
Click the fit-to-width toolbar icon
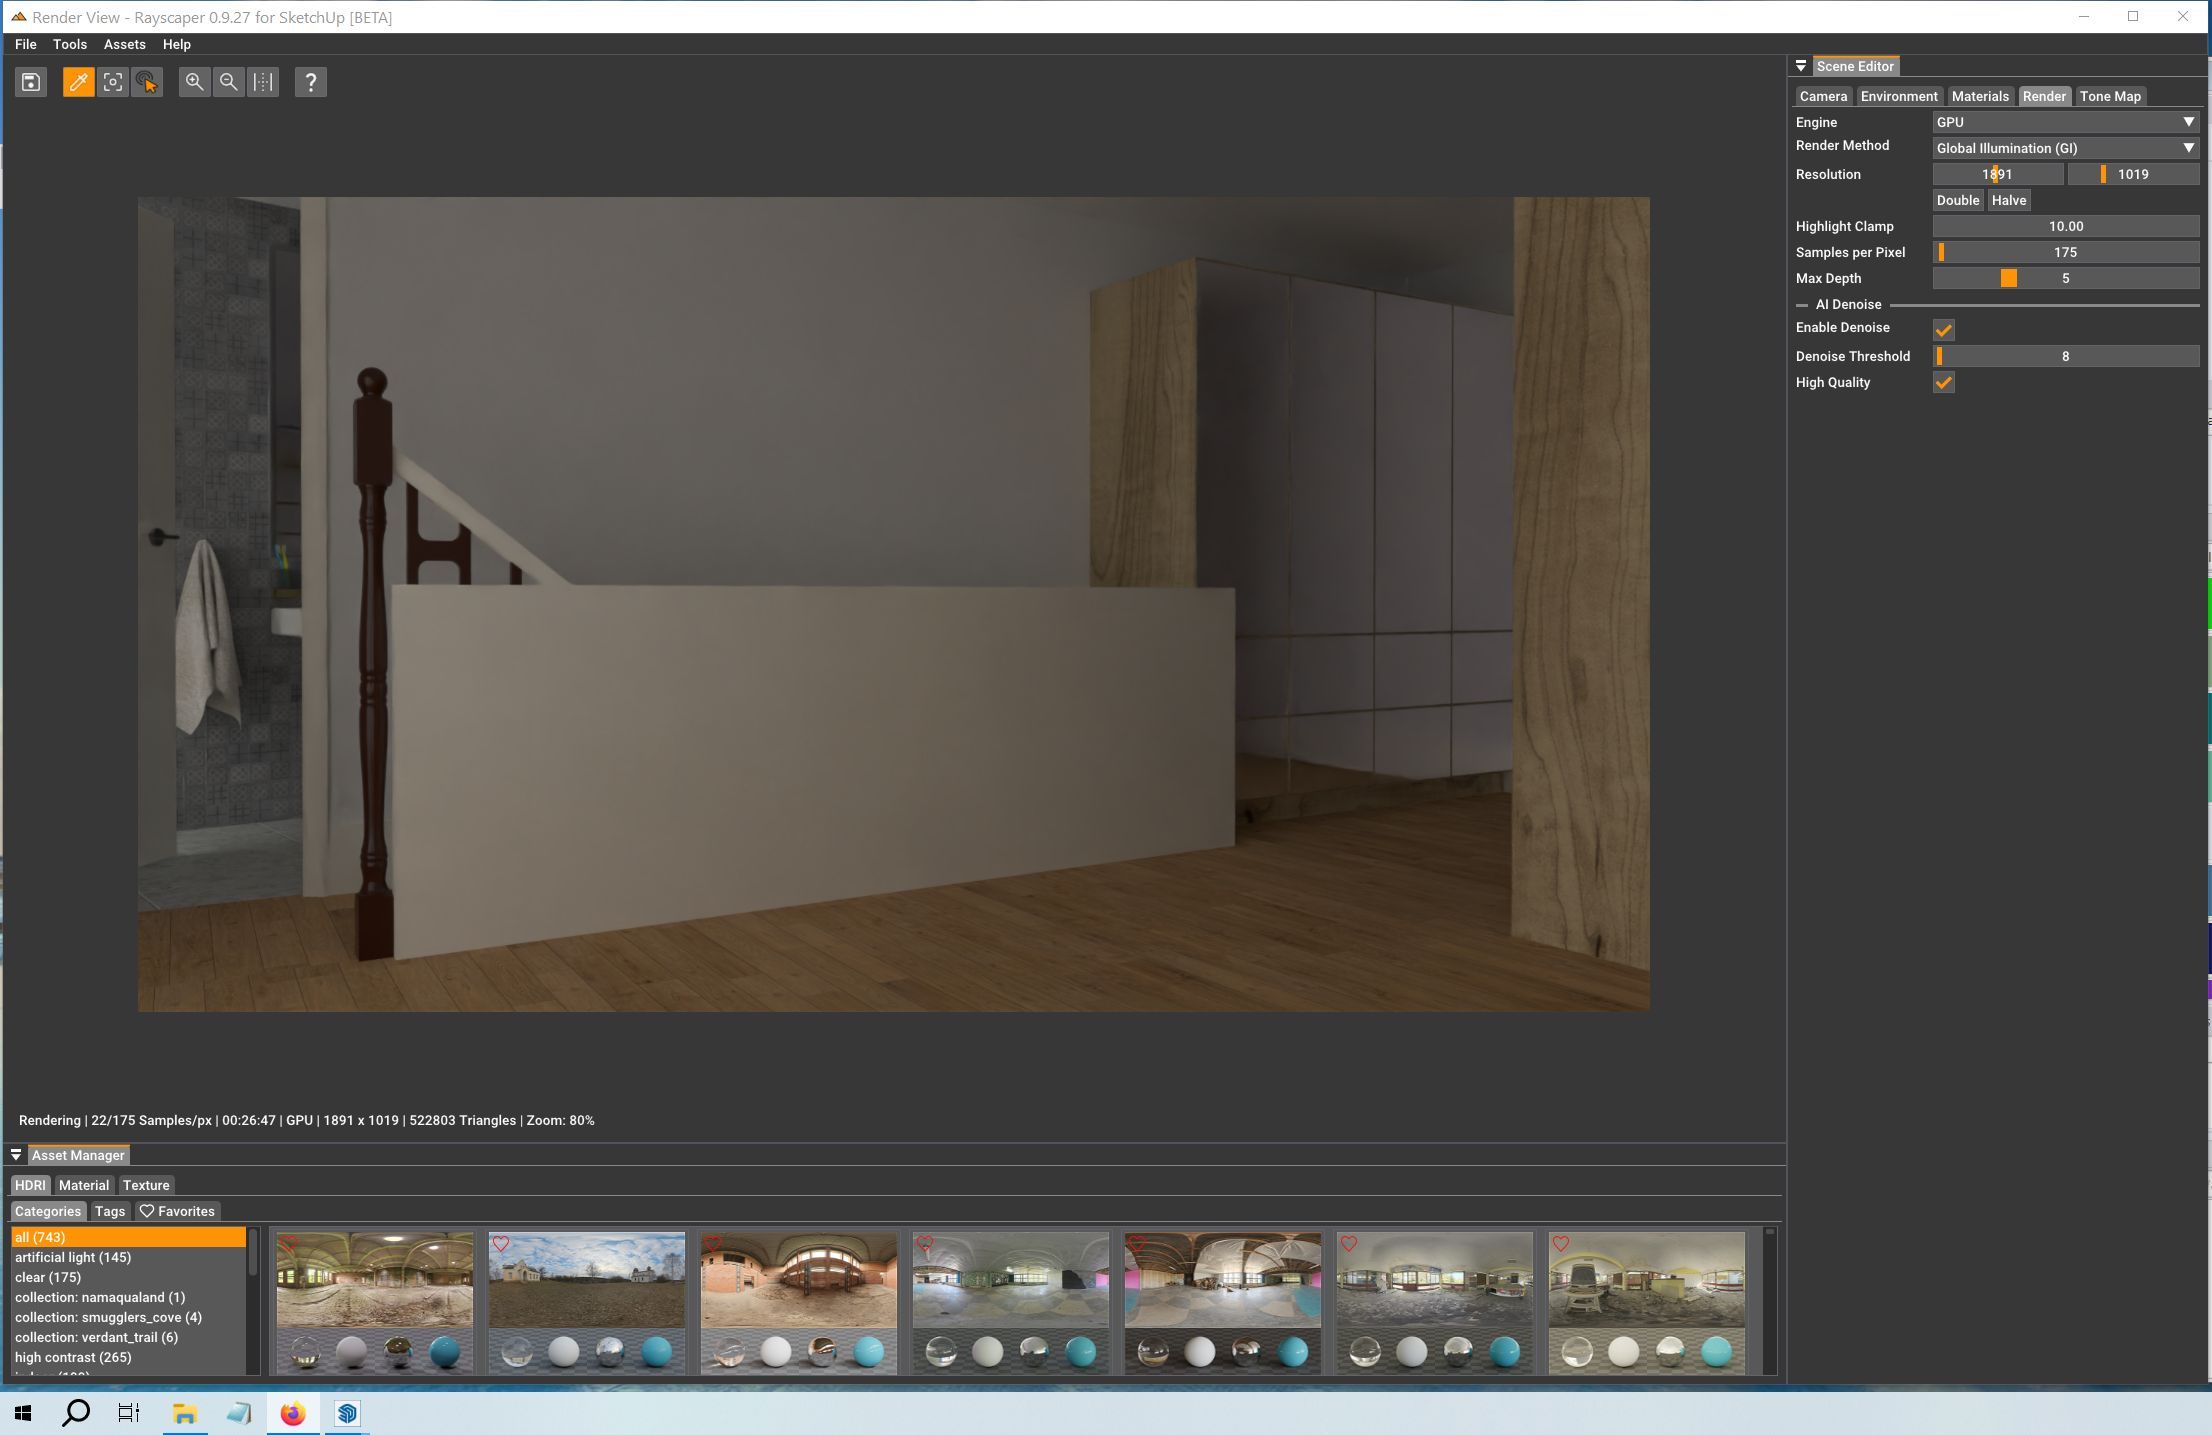263,82
